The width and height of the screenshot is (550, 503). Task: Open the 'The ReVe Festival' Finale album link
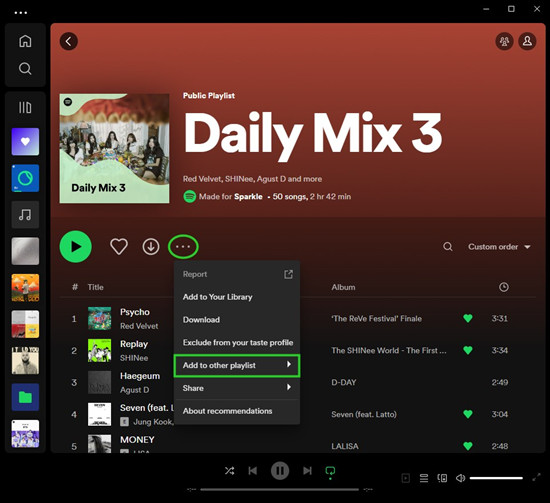pyautogui.click(x=376, y=318)
